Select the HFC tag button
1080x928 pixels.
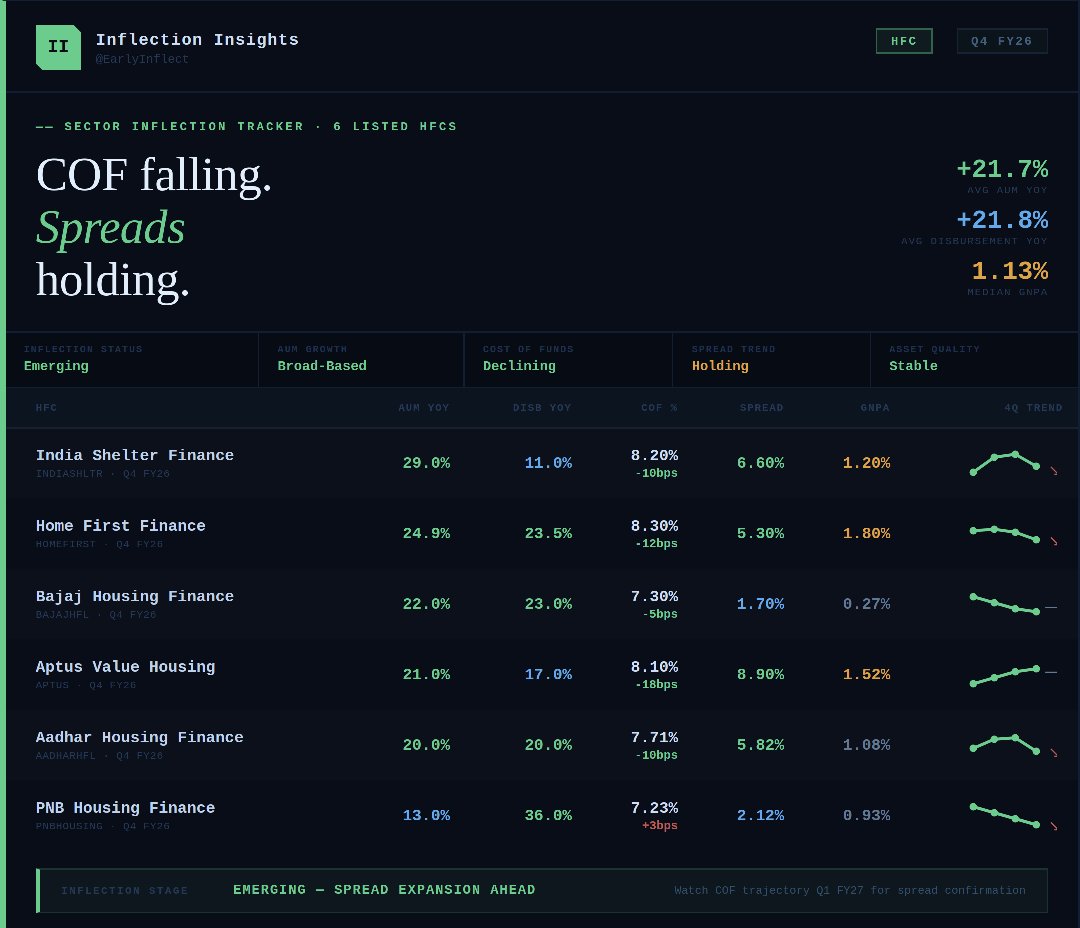coord(904,41)
